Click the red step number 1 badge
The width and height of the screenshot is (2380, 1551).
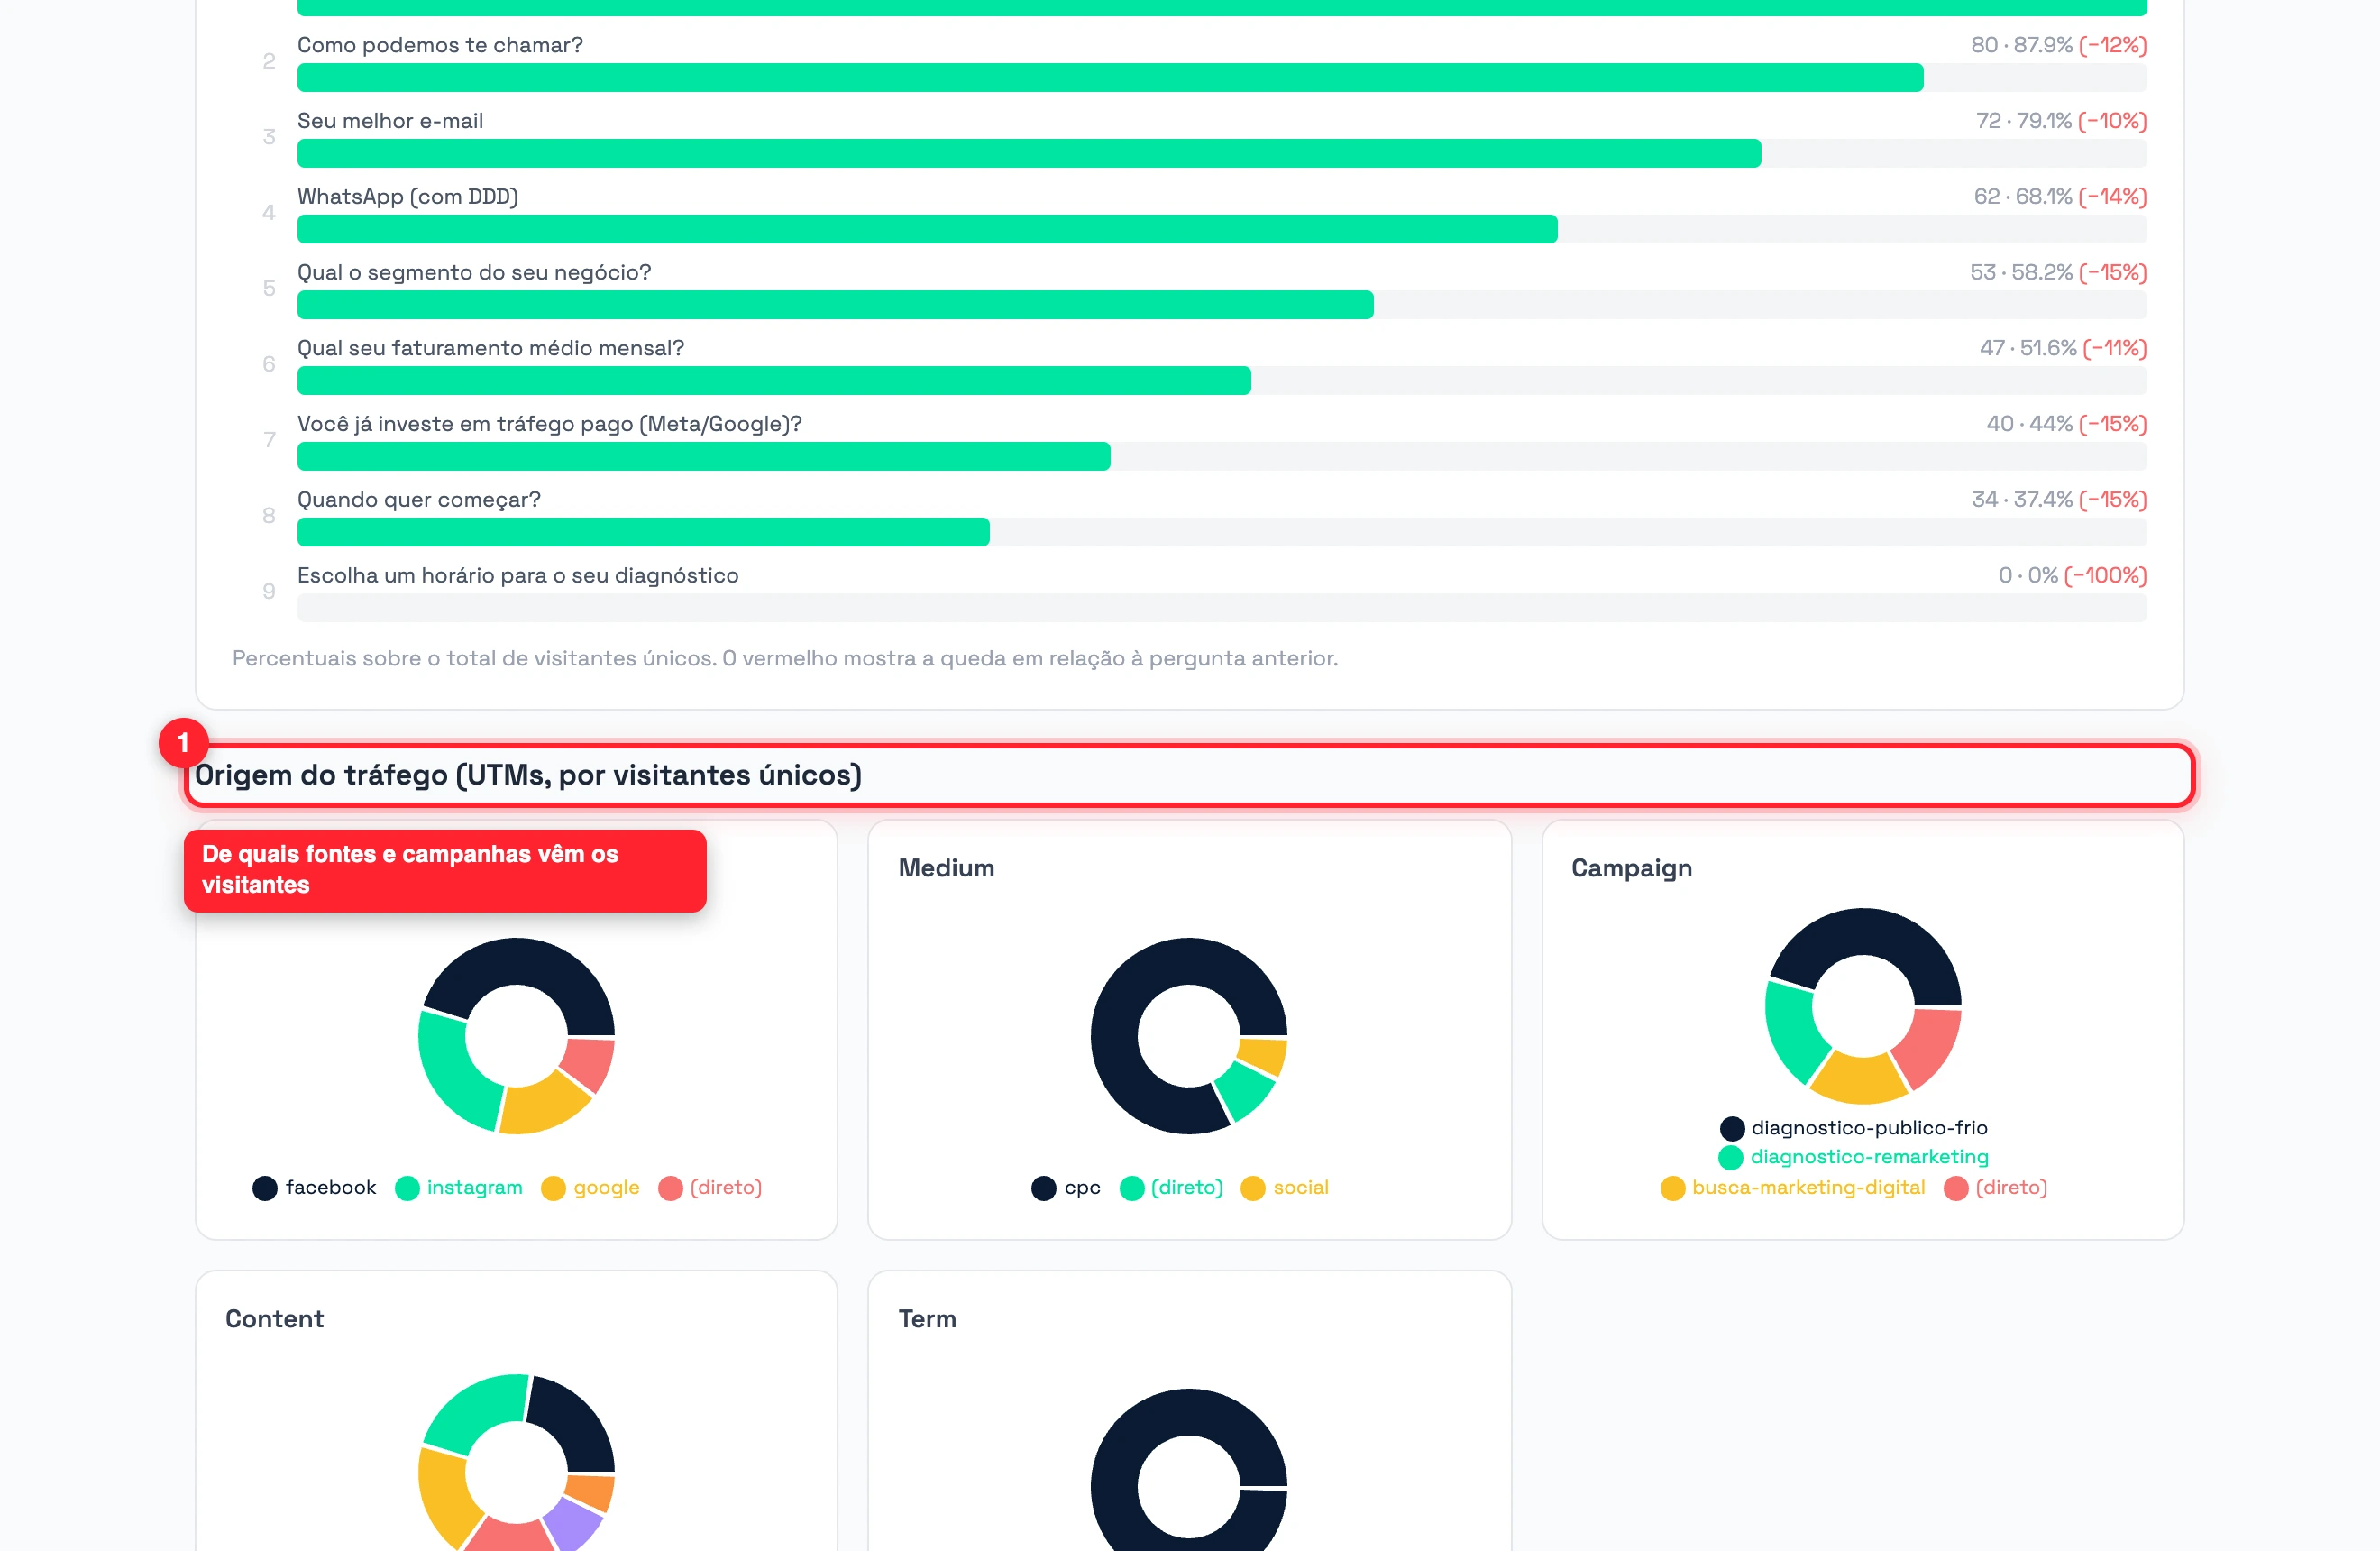183,743
